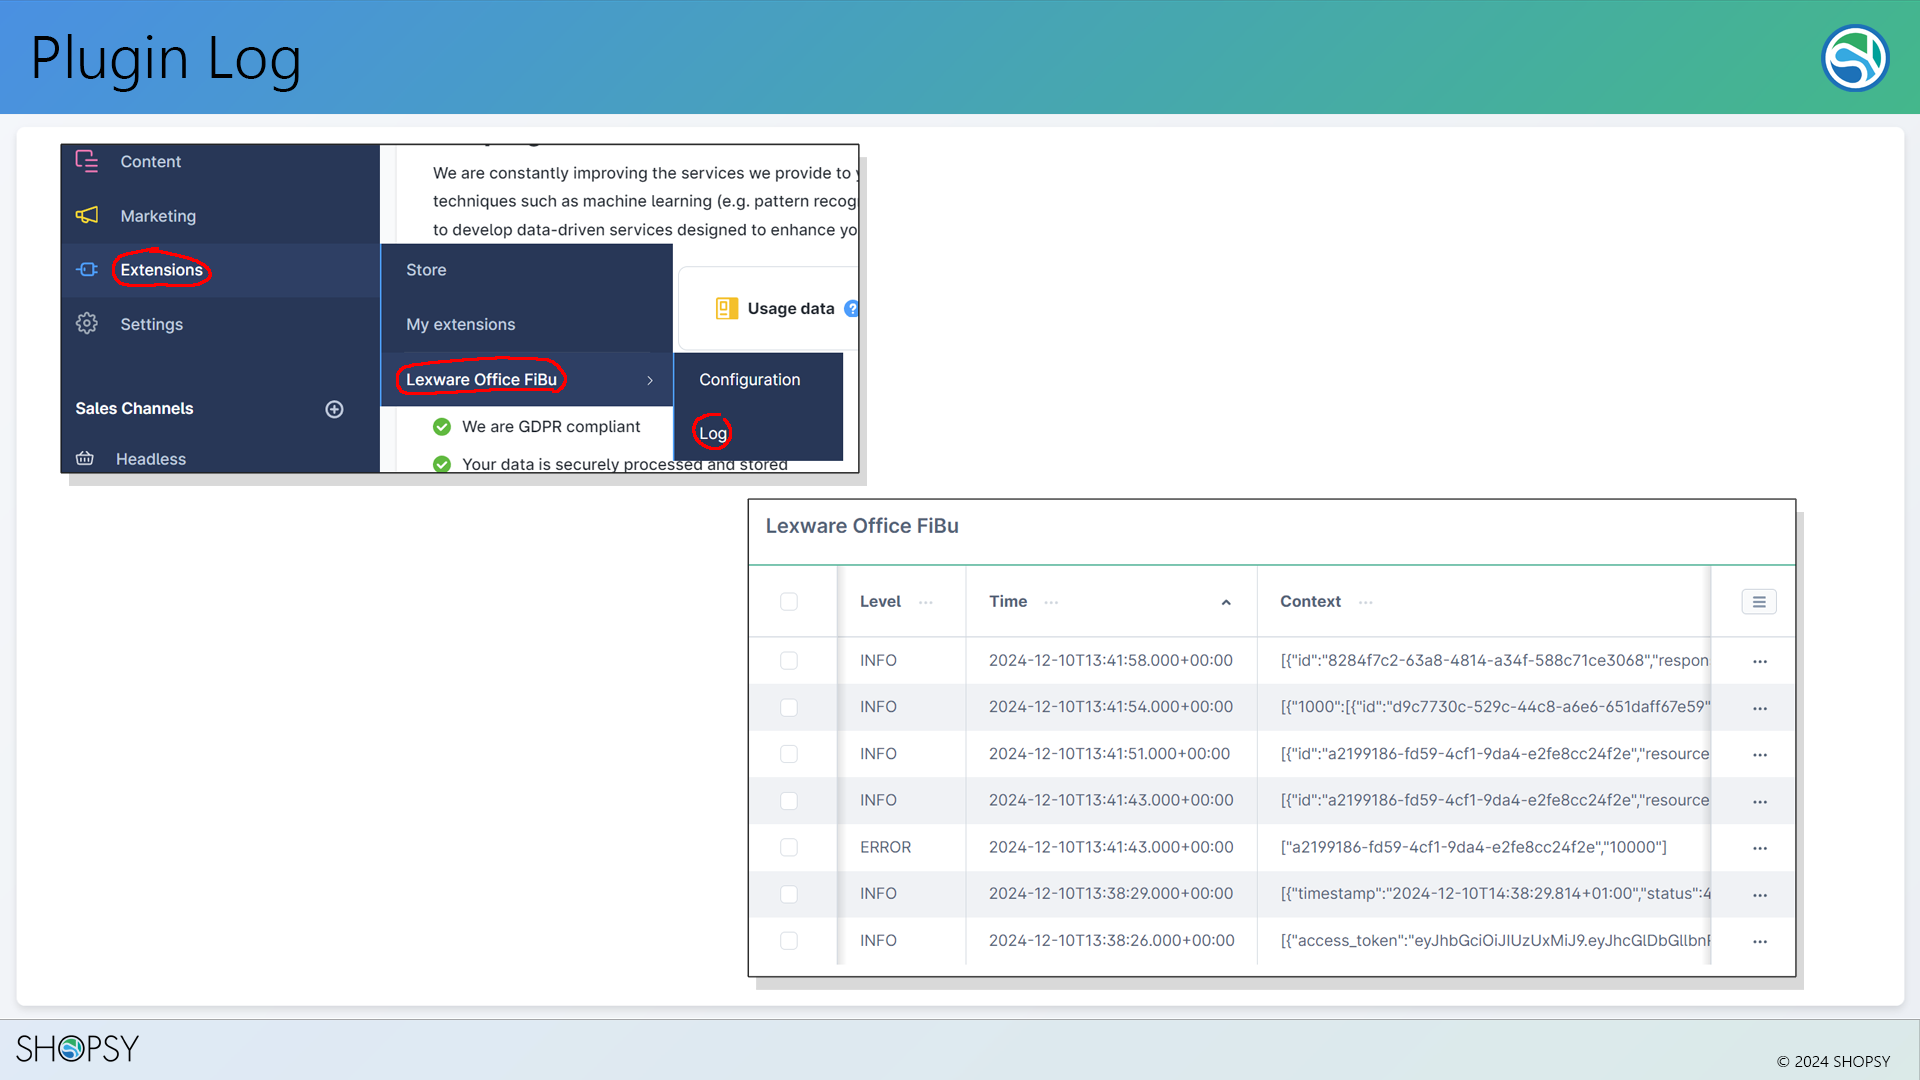Click the Usage data label

pyautogui.click(x=791, y=309)
